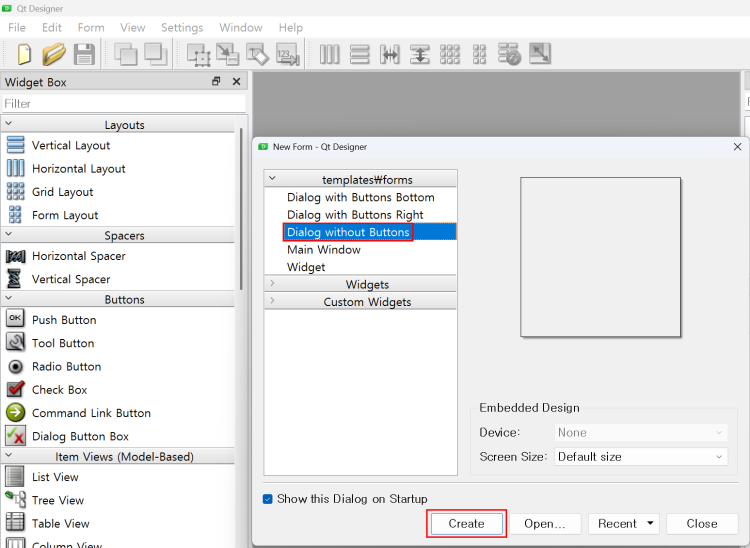The height and width of the screenshot is (548, 750).
Task: Open the Settings menu
Action: pyautogui.click(x=182, y=28)
